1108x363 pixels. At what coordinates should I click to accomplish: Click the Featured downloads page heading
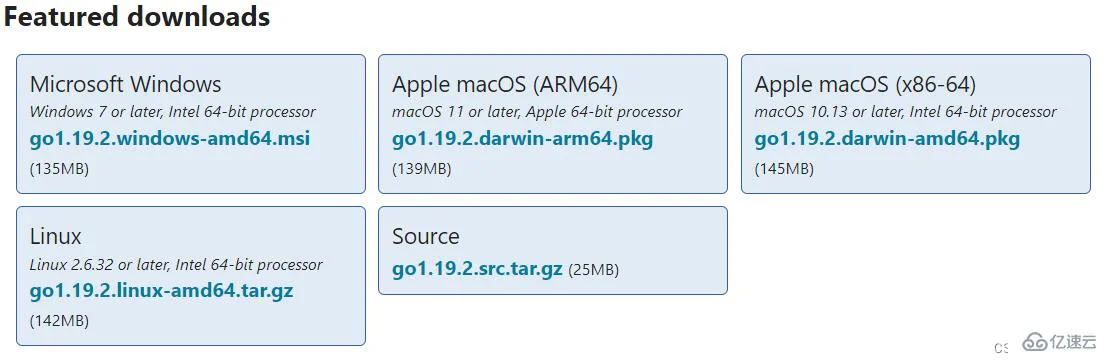coord(137,16)
